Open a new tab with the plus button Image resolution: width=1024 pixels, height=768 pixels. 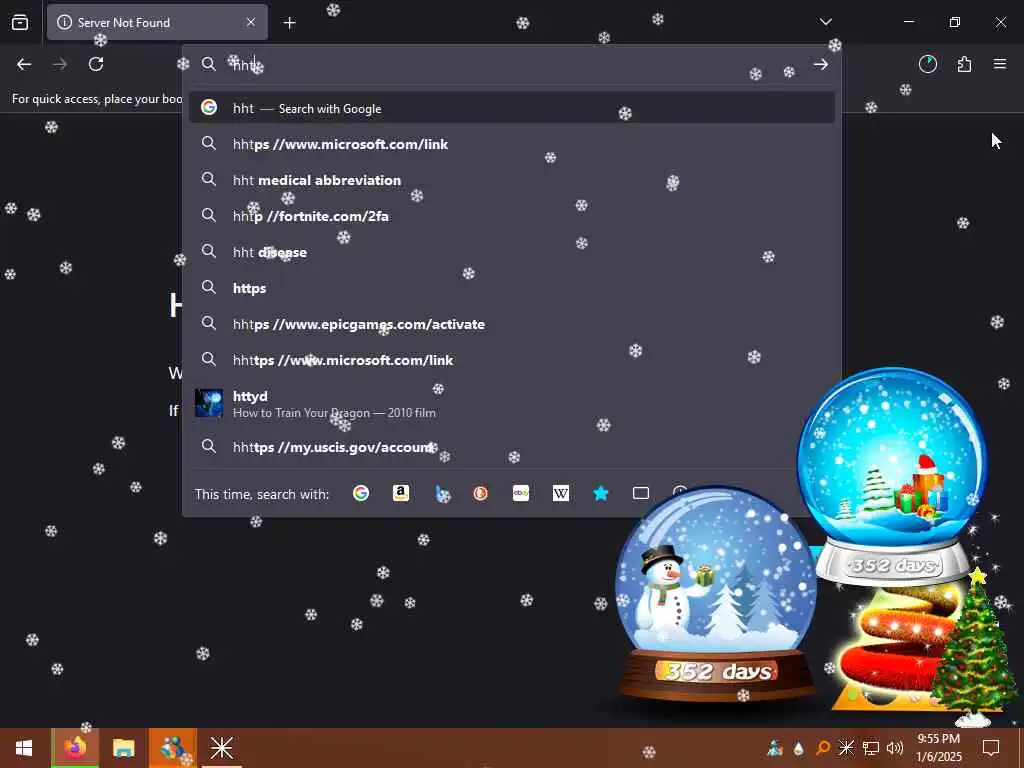point(289,23)
